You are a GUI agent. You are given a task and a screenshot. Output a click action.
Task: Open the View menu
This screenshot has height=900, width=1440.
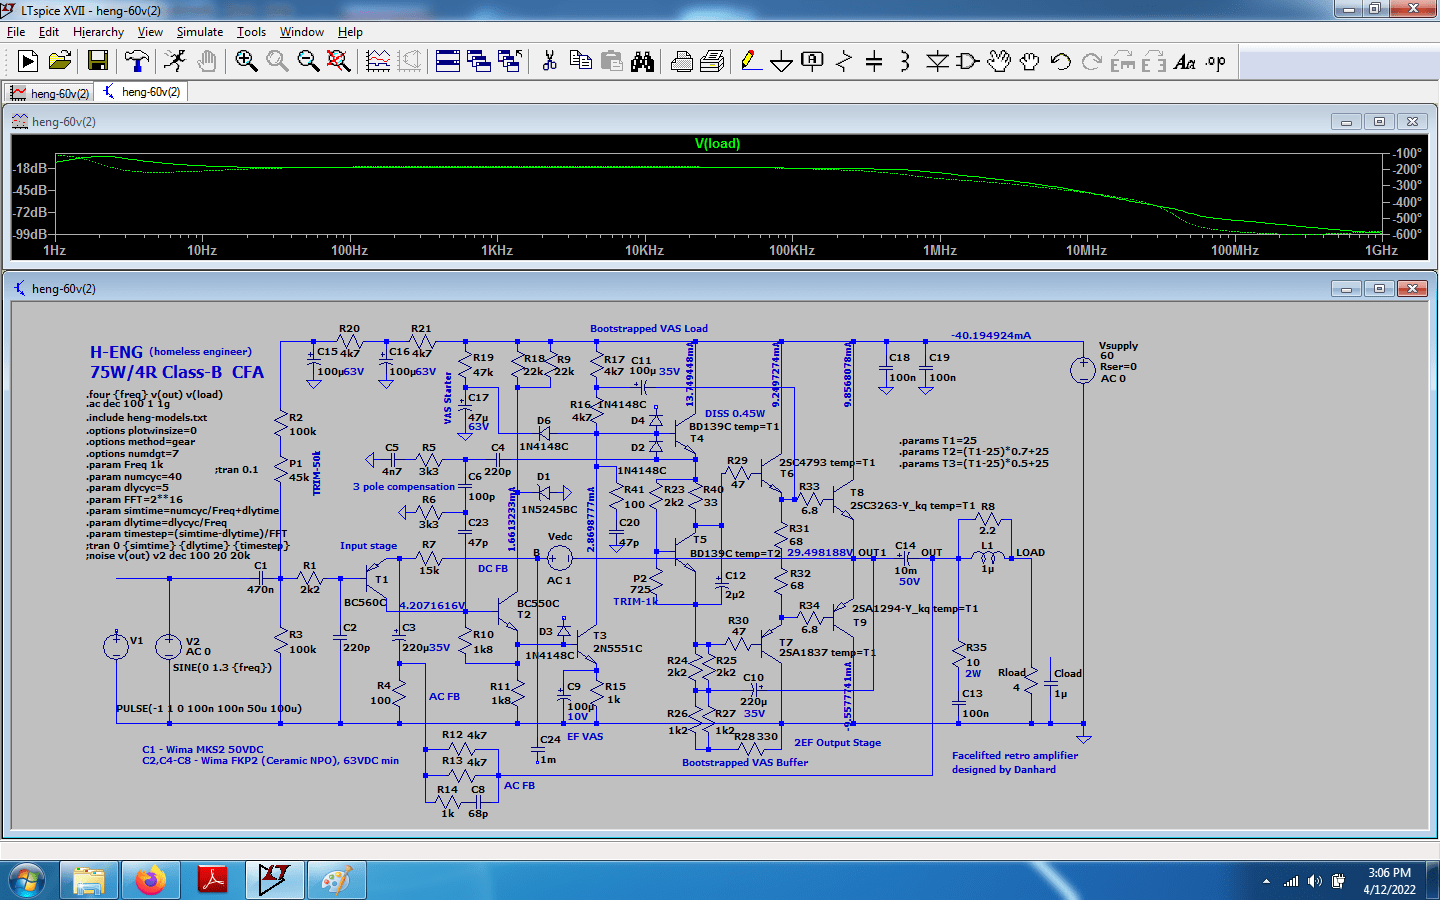click(x=150, y=32)
